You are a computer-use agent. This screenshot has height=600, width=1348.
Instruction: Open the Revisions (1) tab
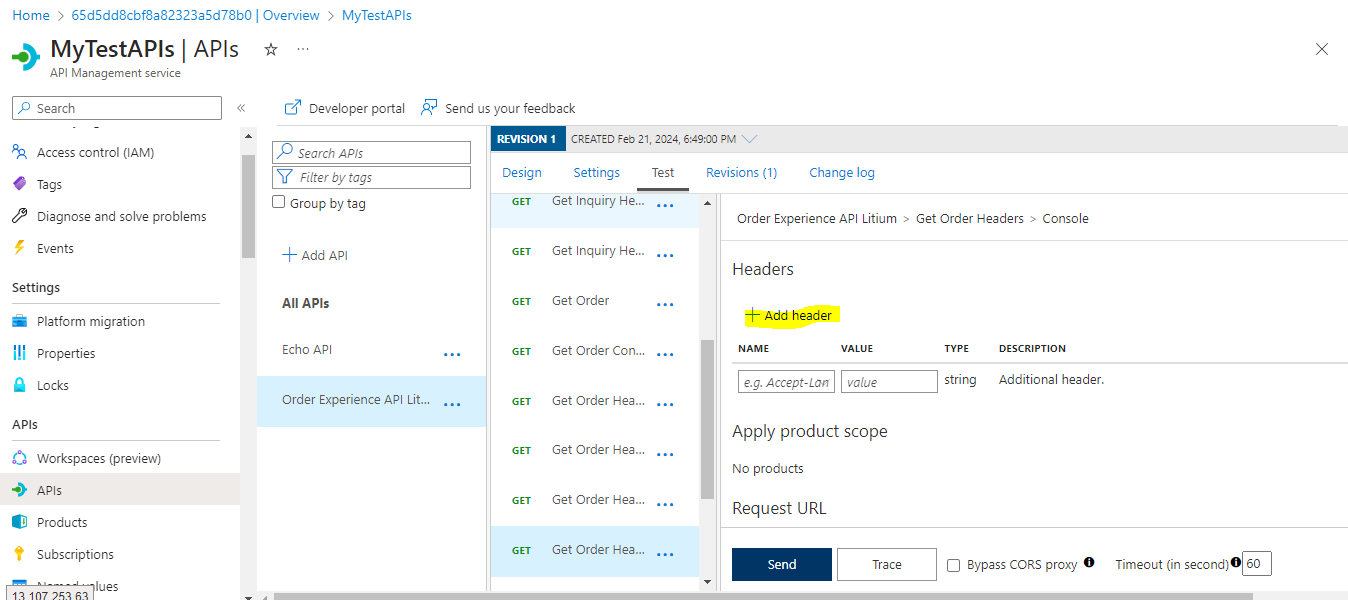[x=741, y=172]
